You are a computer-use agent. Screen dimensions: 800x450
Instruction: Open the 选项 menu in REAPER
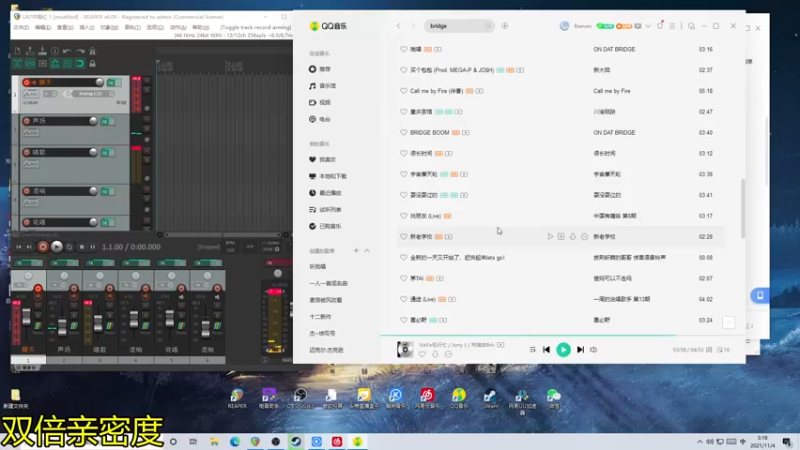[x=155, y=28]
